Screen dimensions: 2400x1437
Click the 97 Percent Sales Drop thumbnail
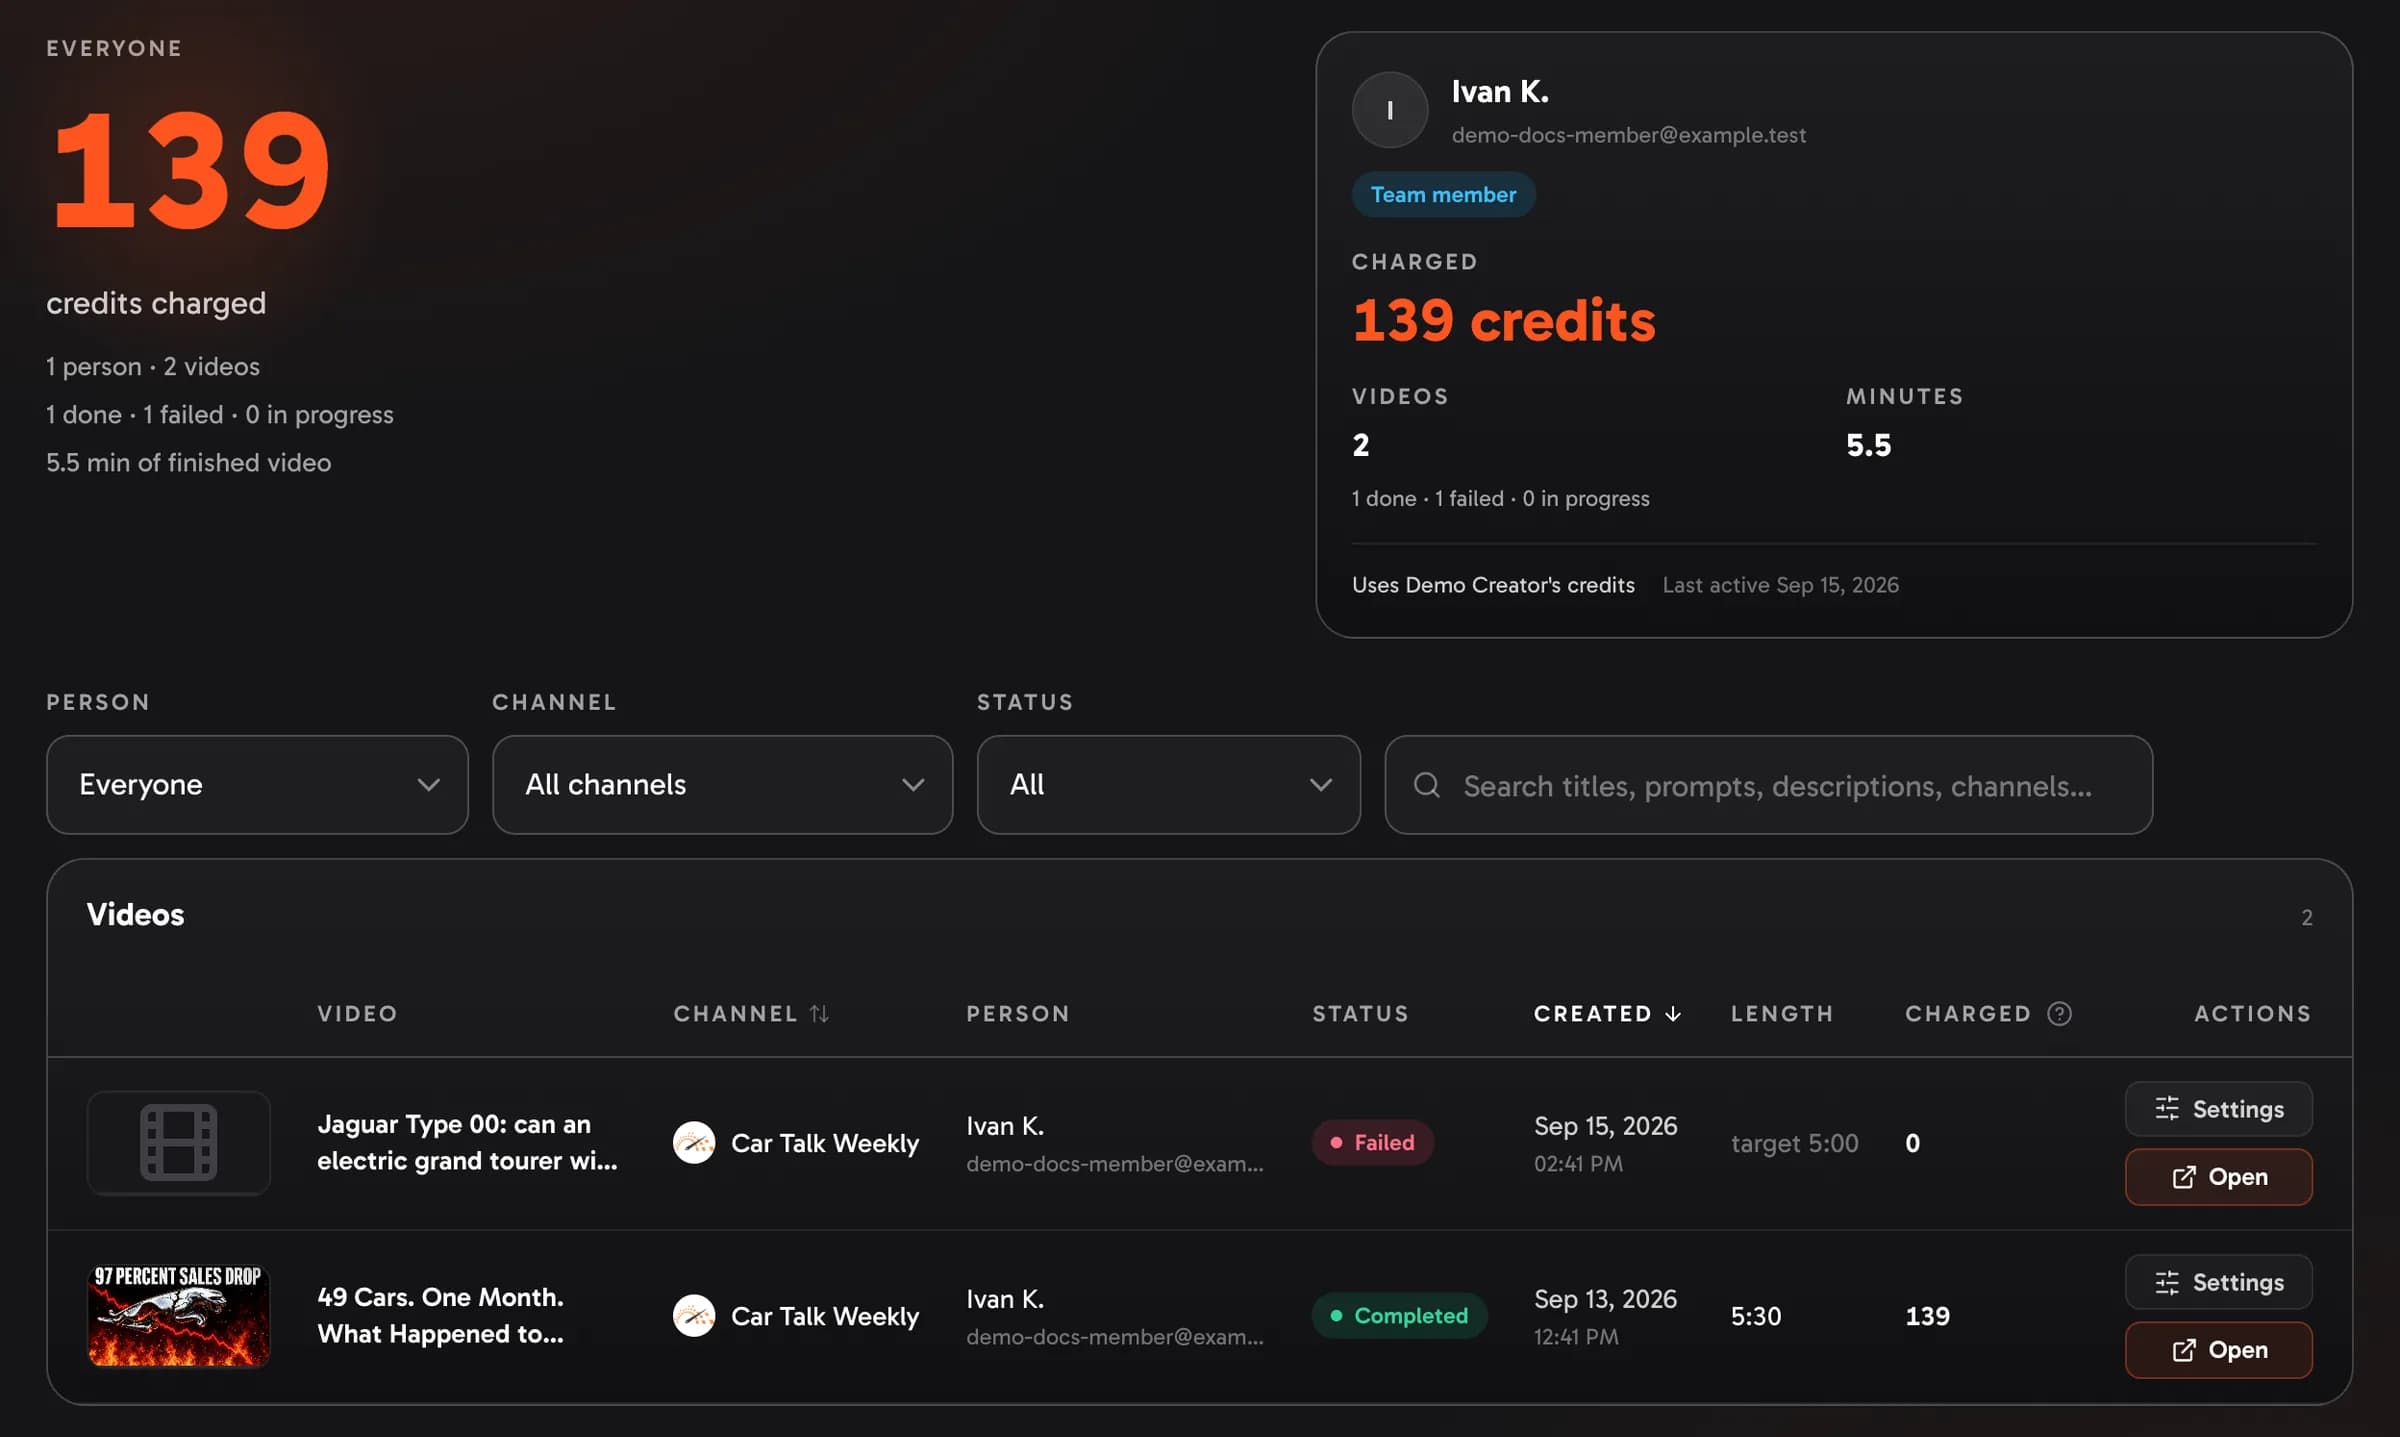pos(179,1315)
